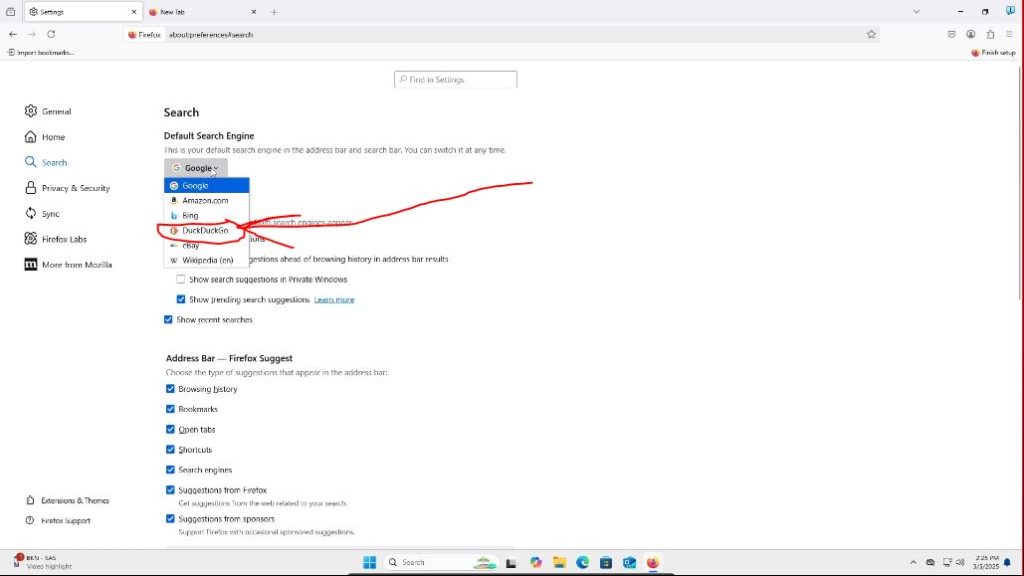The image size is (1024, 576).
Task: Show hidden system tray icons
Action: pos(913,562)
